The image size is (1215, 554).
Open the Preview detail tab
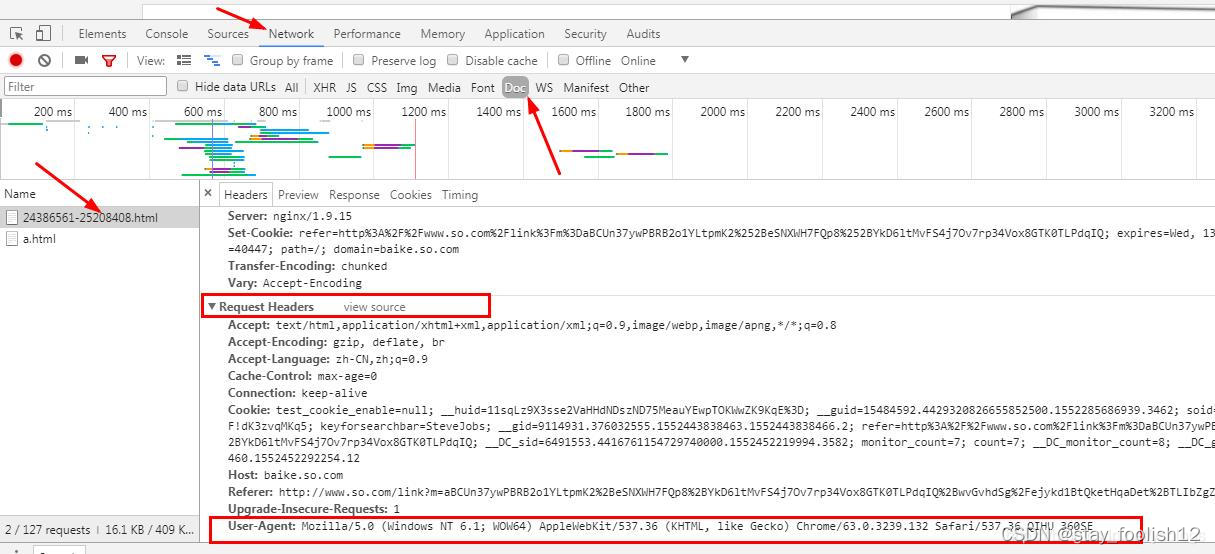click(298, 195)
